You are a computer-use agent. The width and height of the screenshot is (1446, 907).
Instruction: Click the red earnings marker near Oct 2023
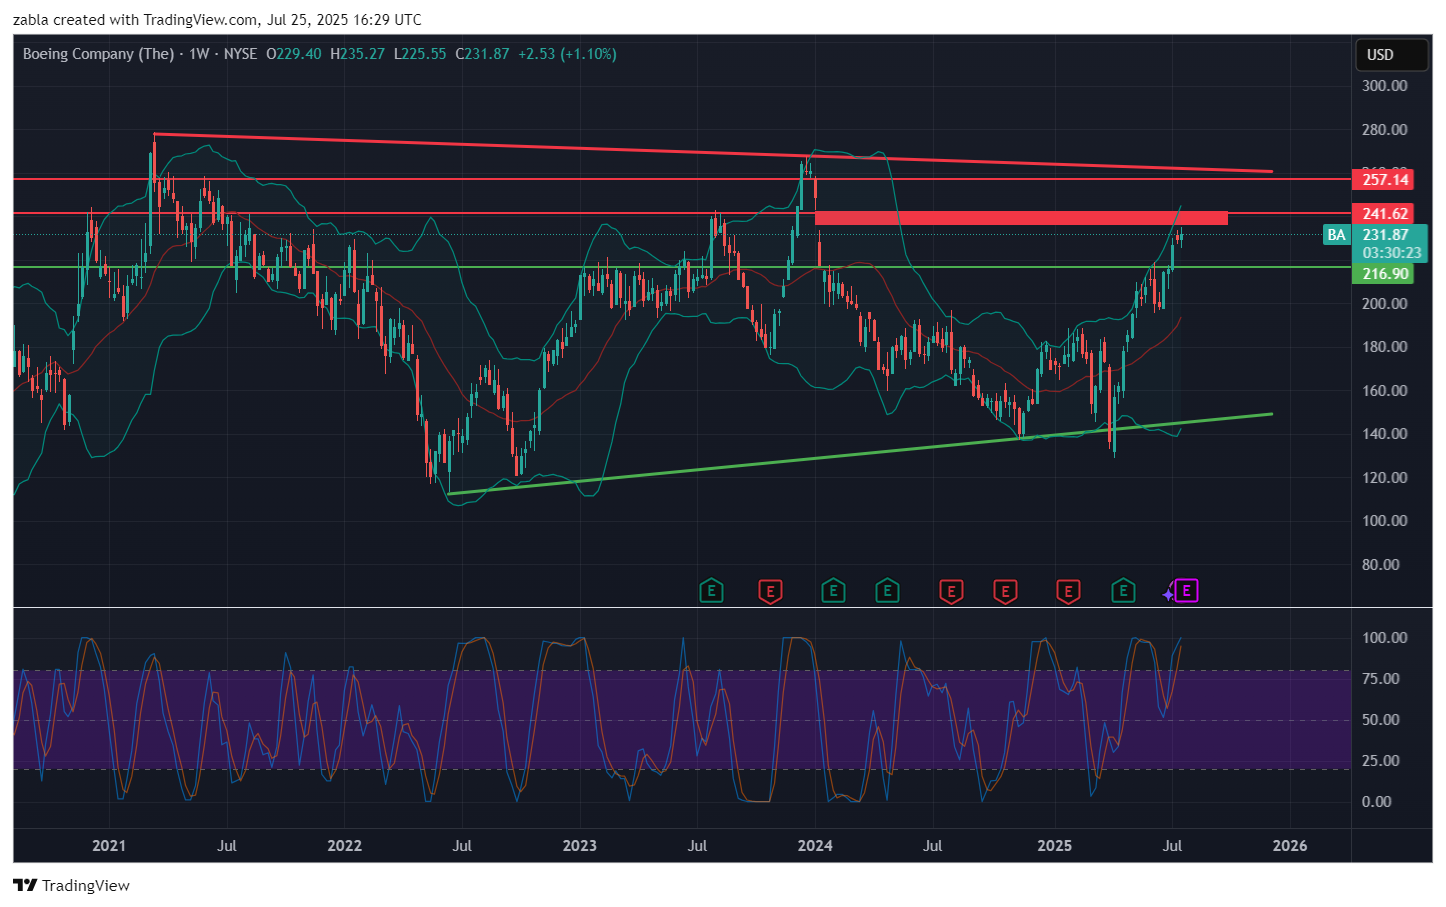(x=770, y=591)
